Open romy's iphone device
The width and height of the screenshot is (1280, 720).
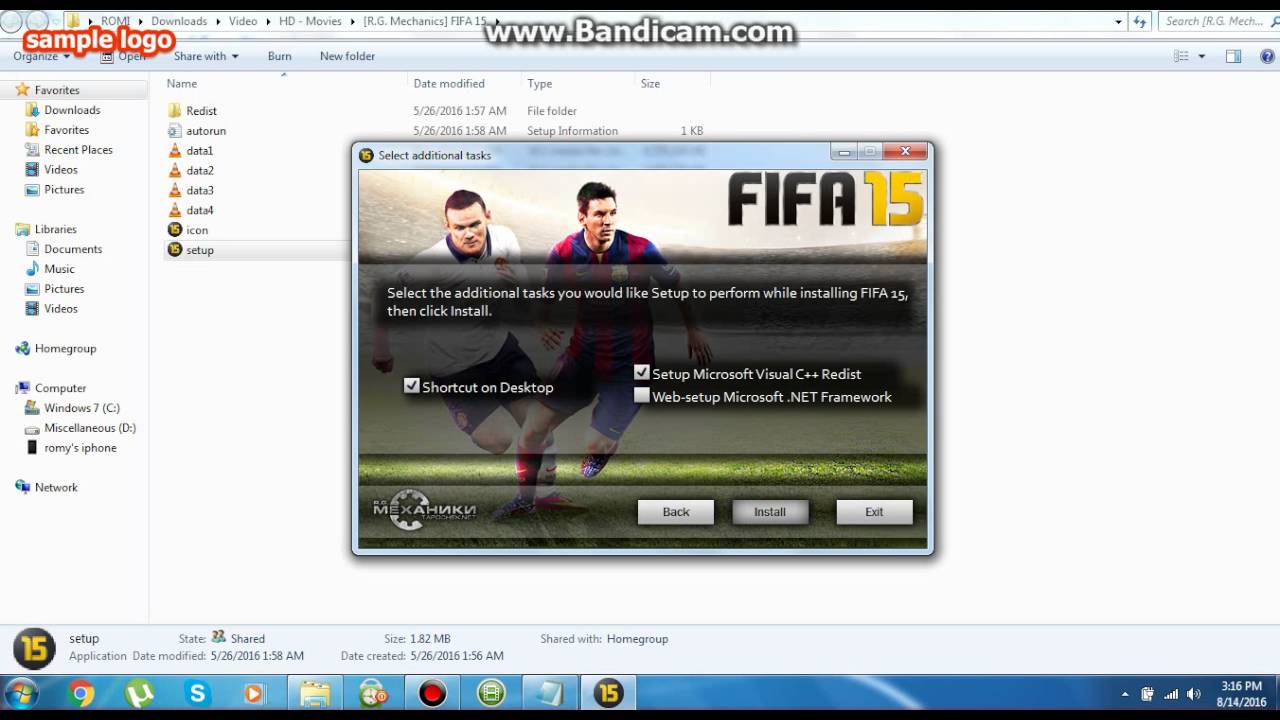point(80,448)
